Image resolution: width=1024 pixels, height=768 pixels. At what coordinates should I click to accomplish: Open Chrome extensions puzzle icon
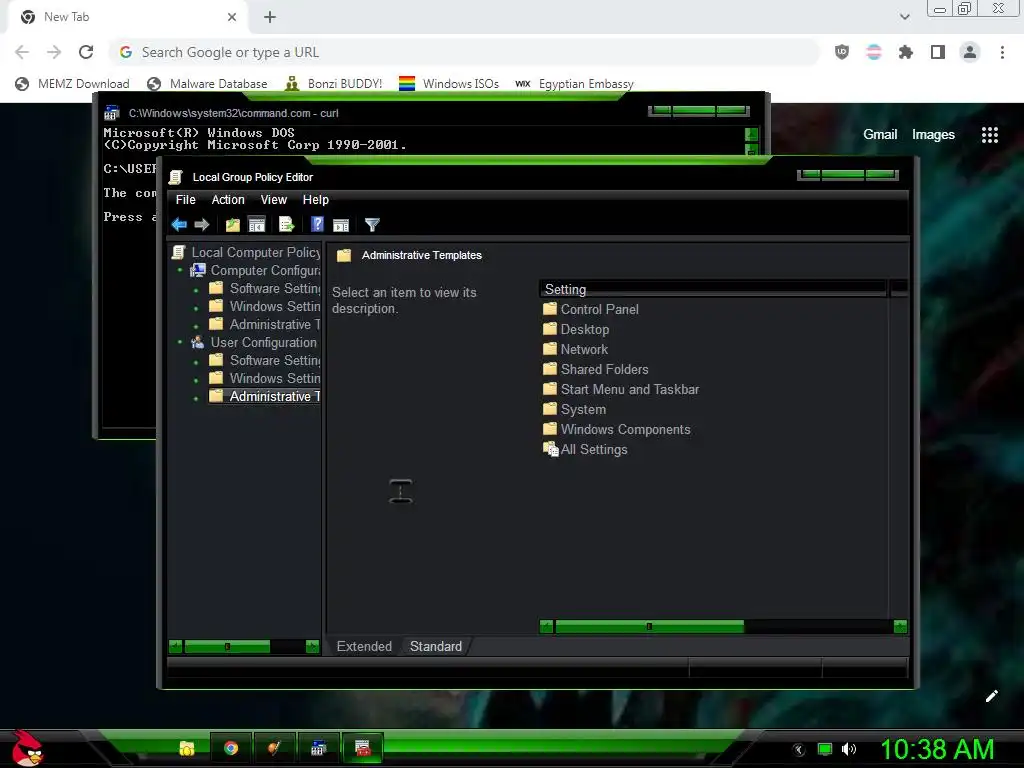coord(905,52)
